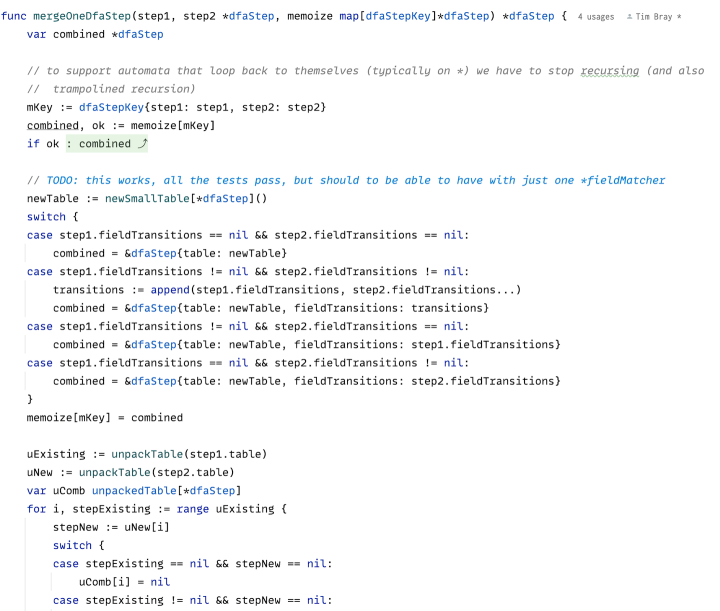Click the person icon beside Tim Bray
This screenshot has height=611, width=720.
[630, 17]
